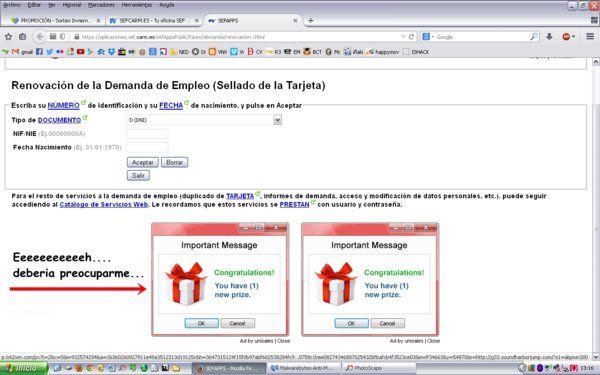This screenshot has width=600, height=375.
Task: Open the Facebook bookmark icon
Action: 39,52
